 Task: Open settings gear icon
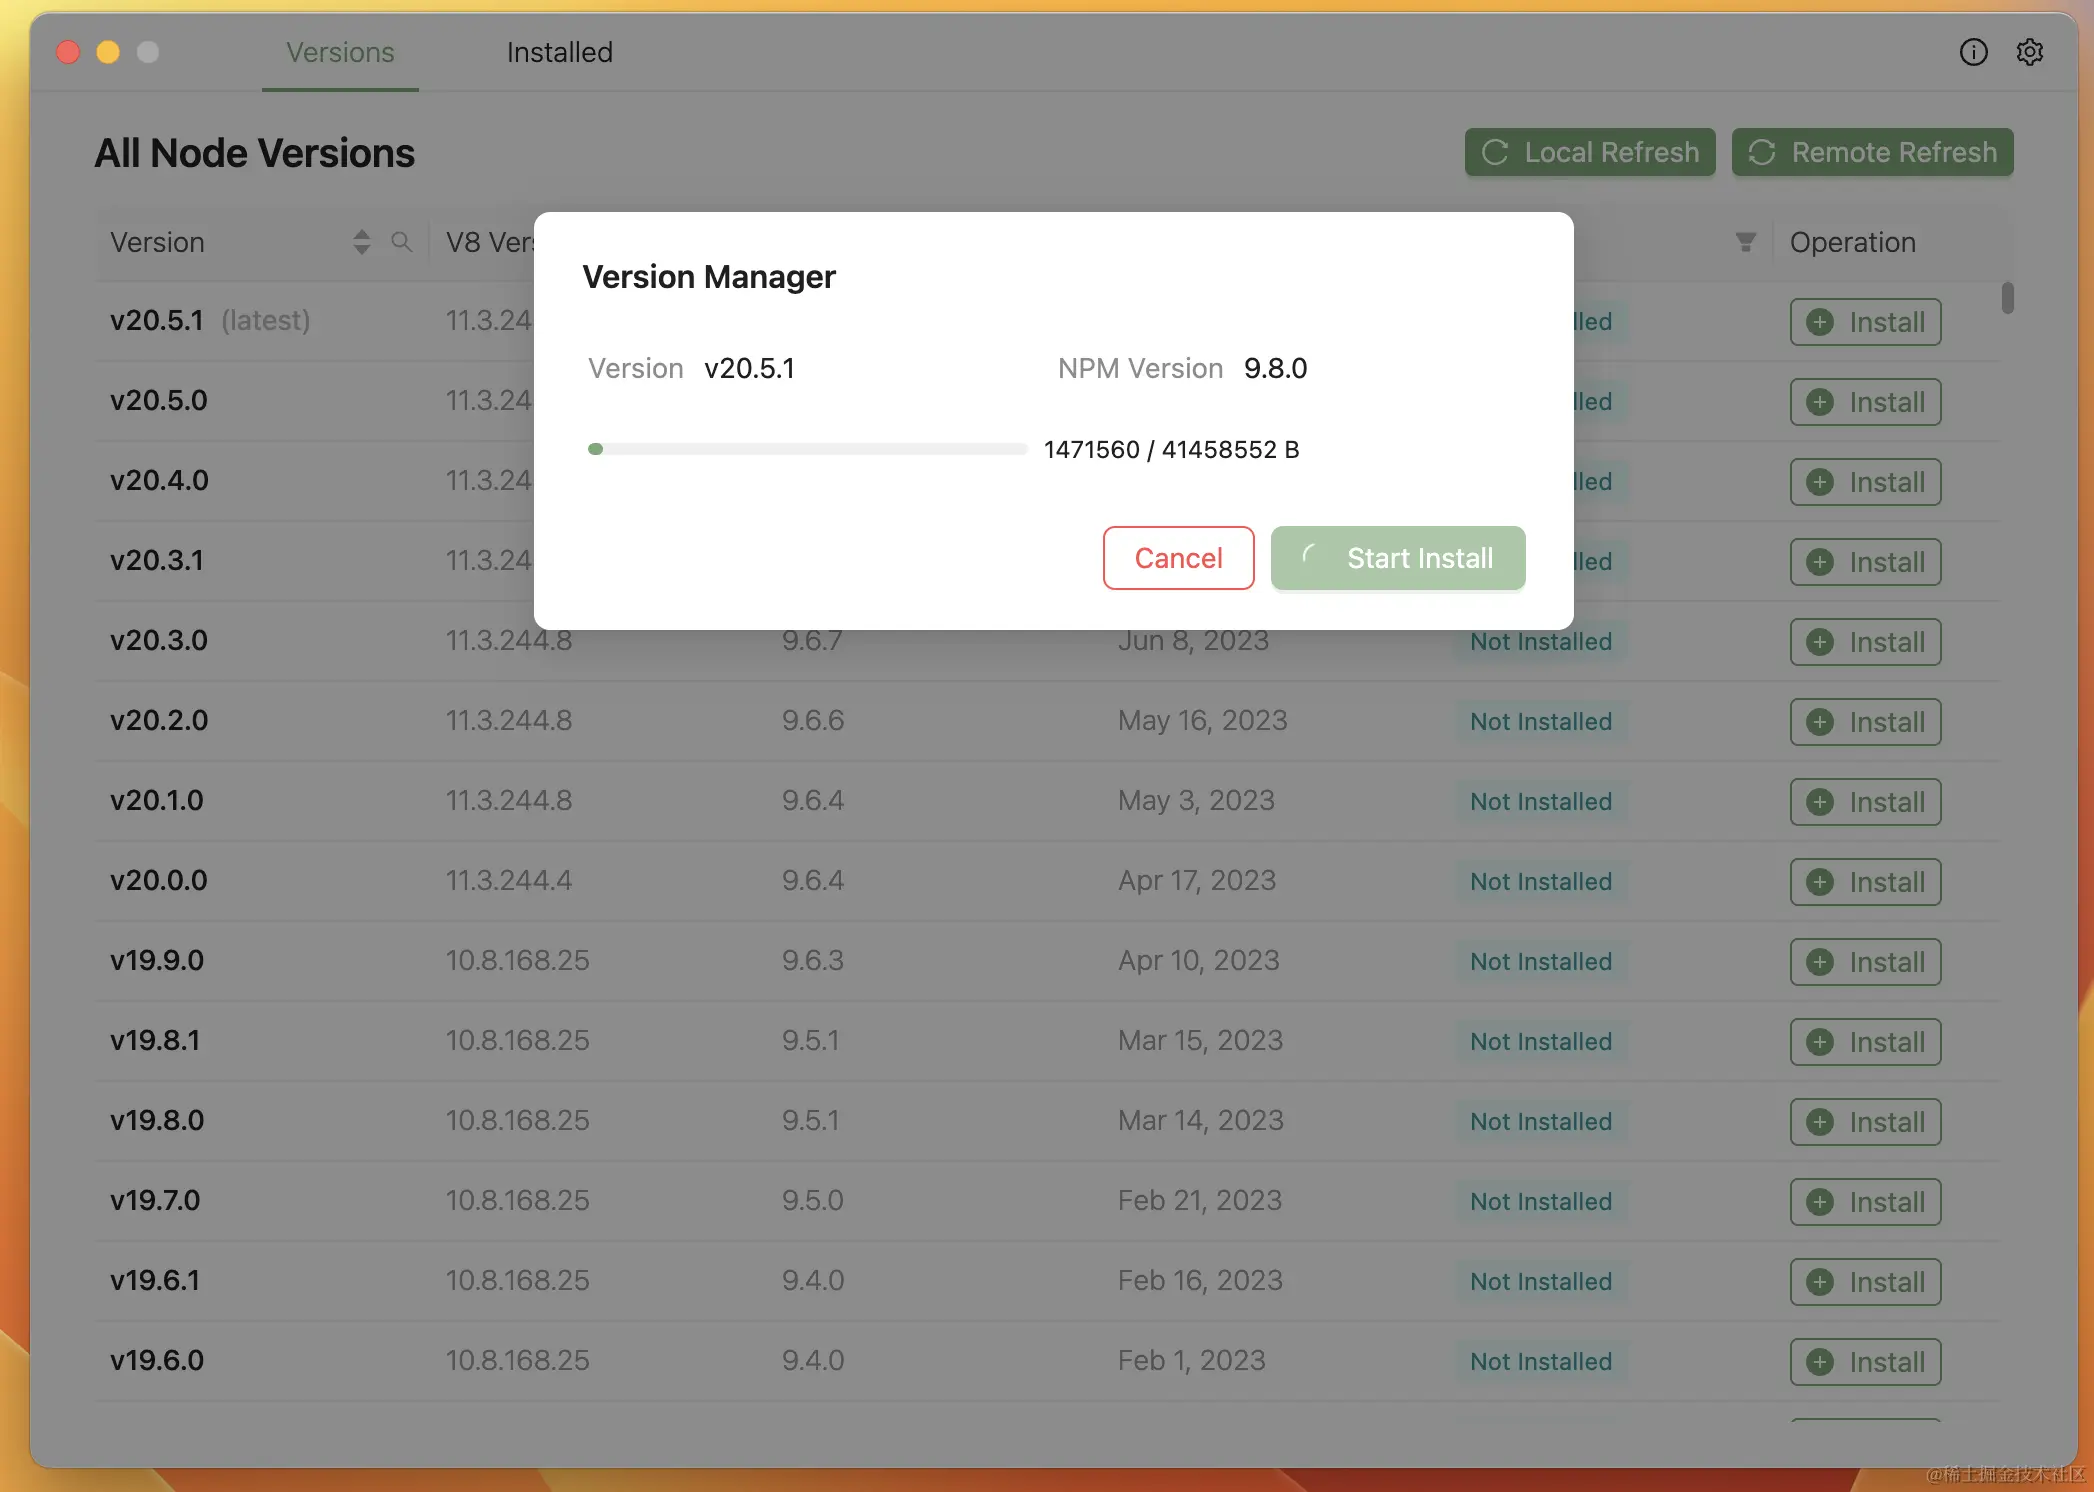coord(2029,52)
